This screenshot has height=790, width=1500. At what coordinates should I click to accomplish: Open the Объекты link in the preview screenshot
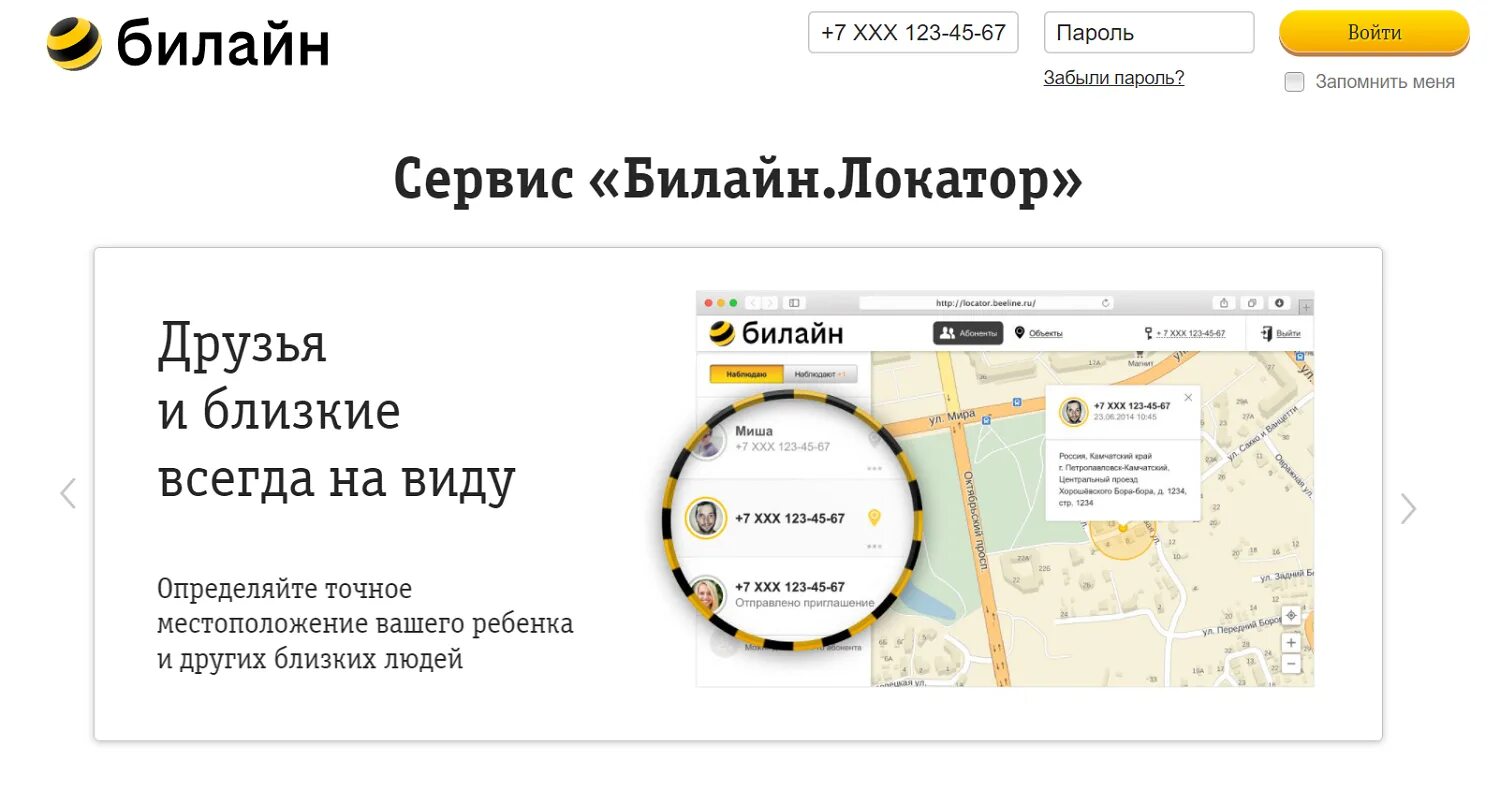(x=1039, y=333)
